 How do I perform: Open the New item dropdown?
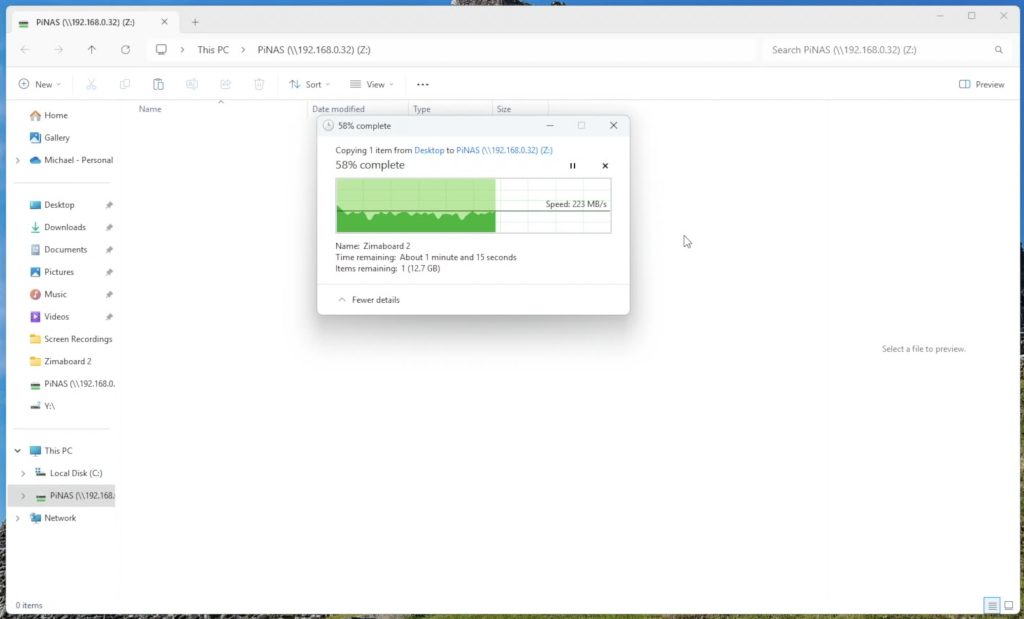pos(40,85)
